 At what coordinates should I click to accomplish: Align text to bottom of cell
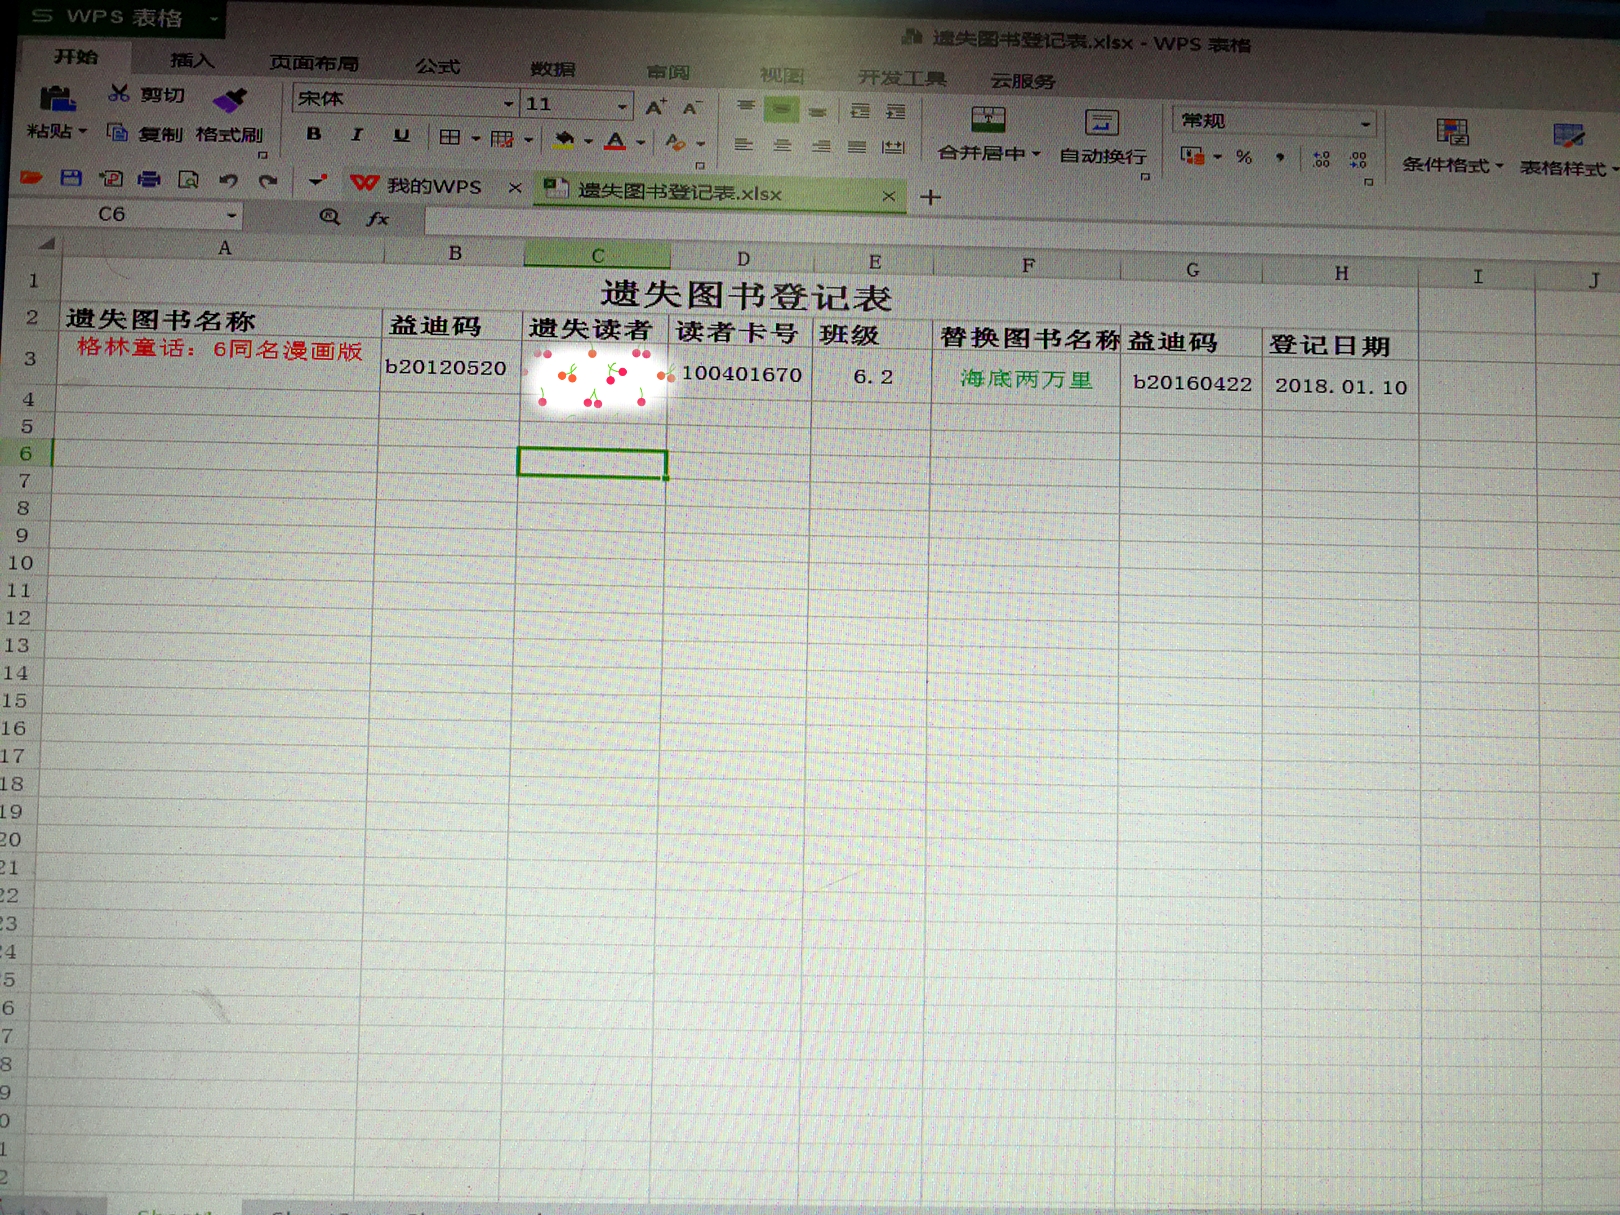point(817,110)
